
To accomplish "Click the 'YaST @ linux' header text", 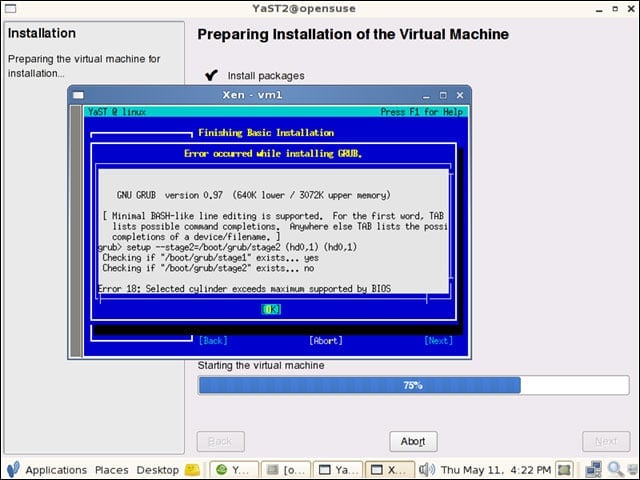I will click(x=117, y=112).
